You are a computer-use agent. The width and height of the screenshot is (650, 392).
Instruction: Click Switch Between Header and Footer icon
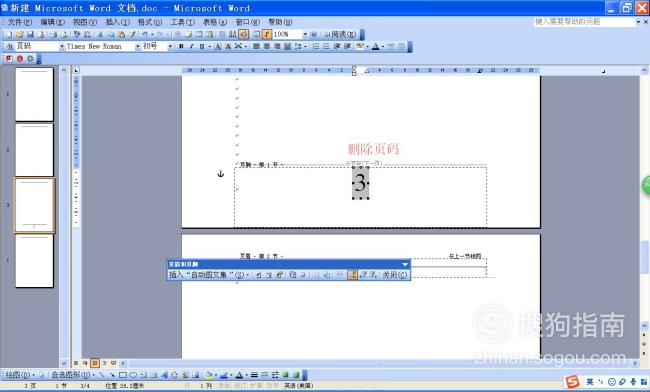coord(352,275)
